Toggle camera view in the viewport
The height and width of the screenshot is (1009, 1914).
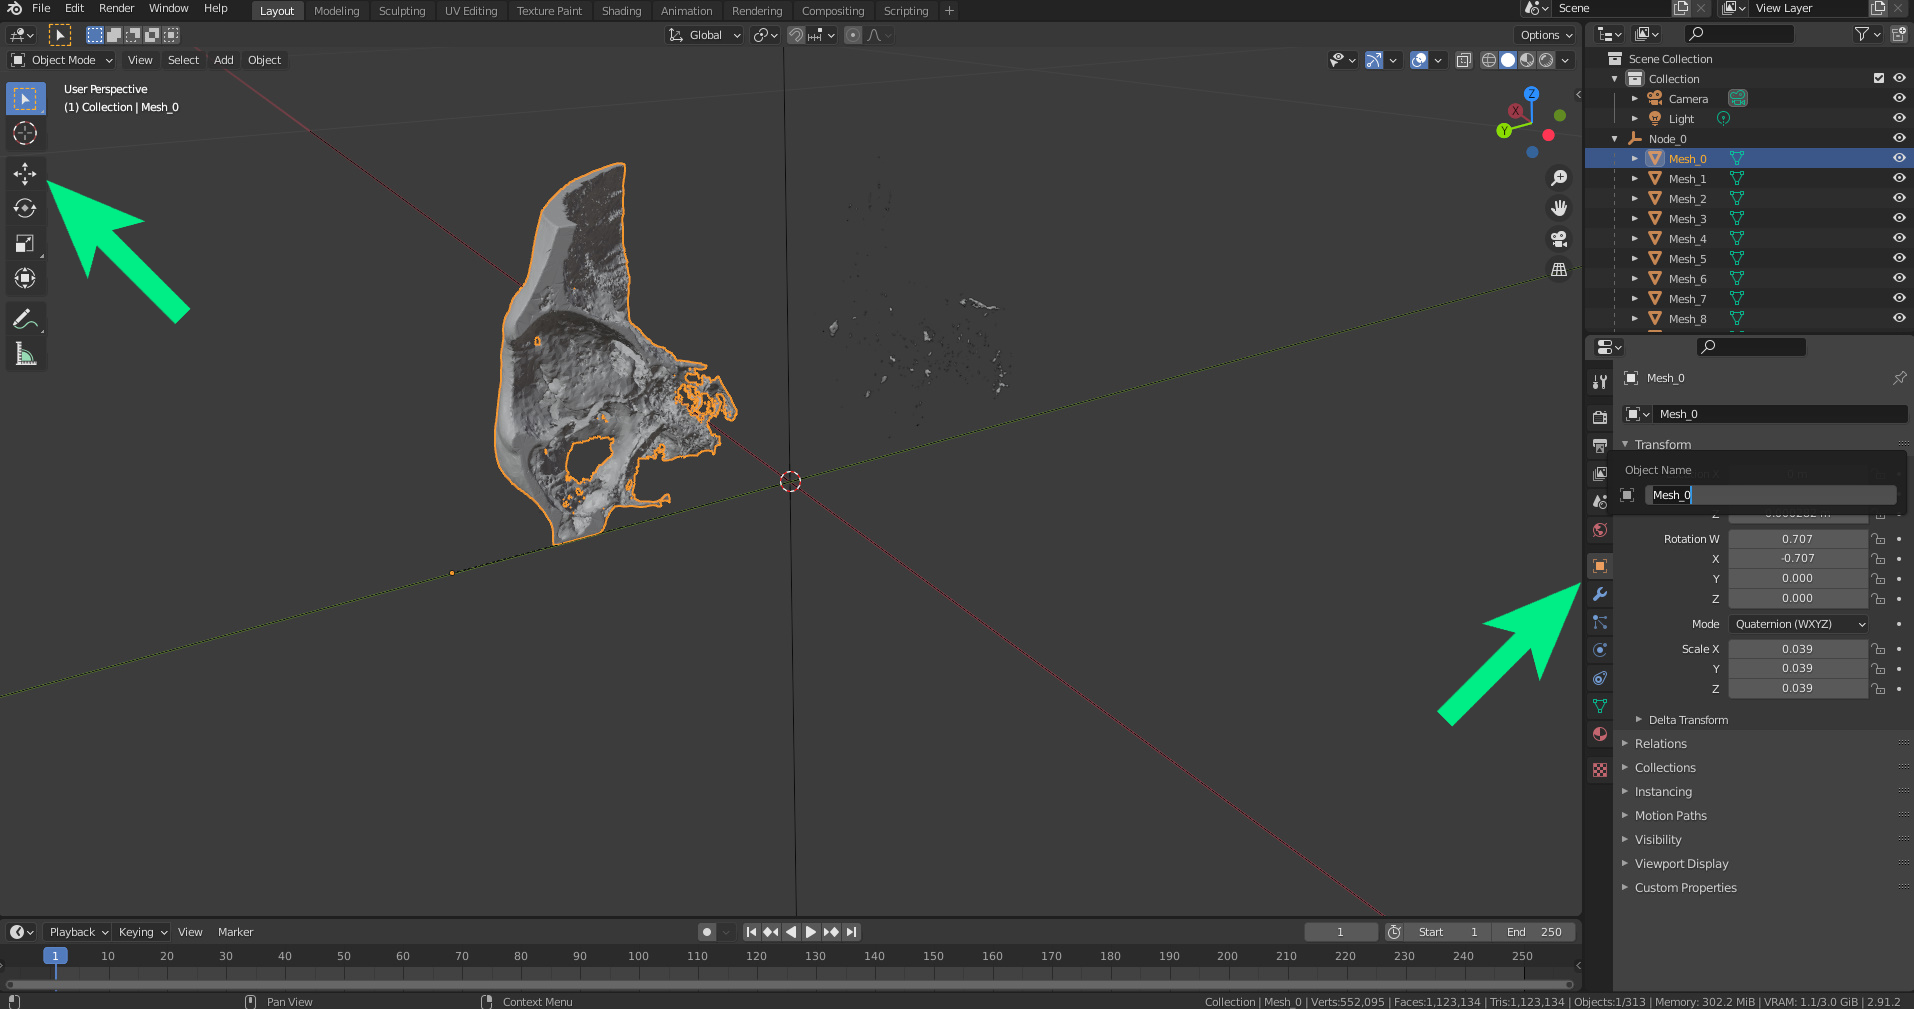coord(1558,239)
